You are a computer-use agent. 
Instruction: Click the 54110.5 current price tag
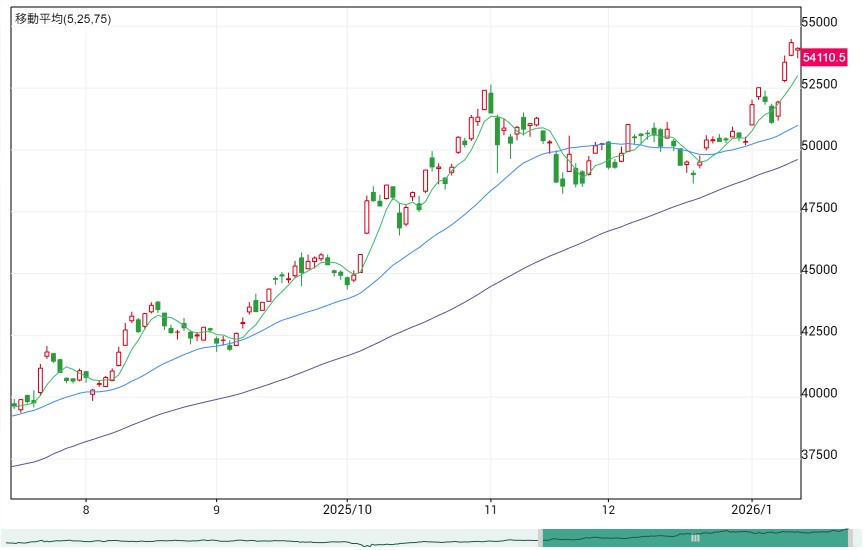tap(824, 57)
